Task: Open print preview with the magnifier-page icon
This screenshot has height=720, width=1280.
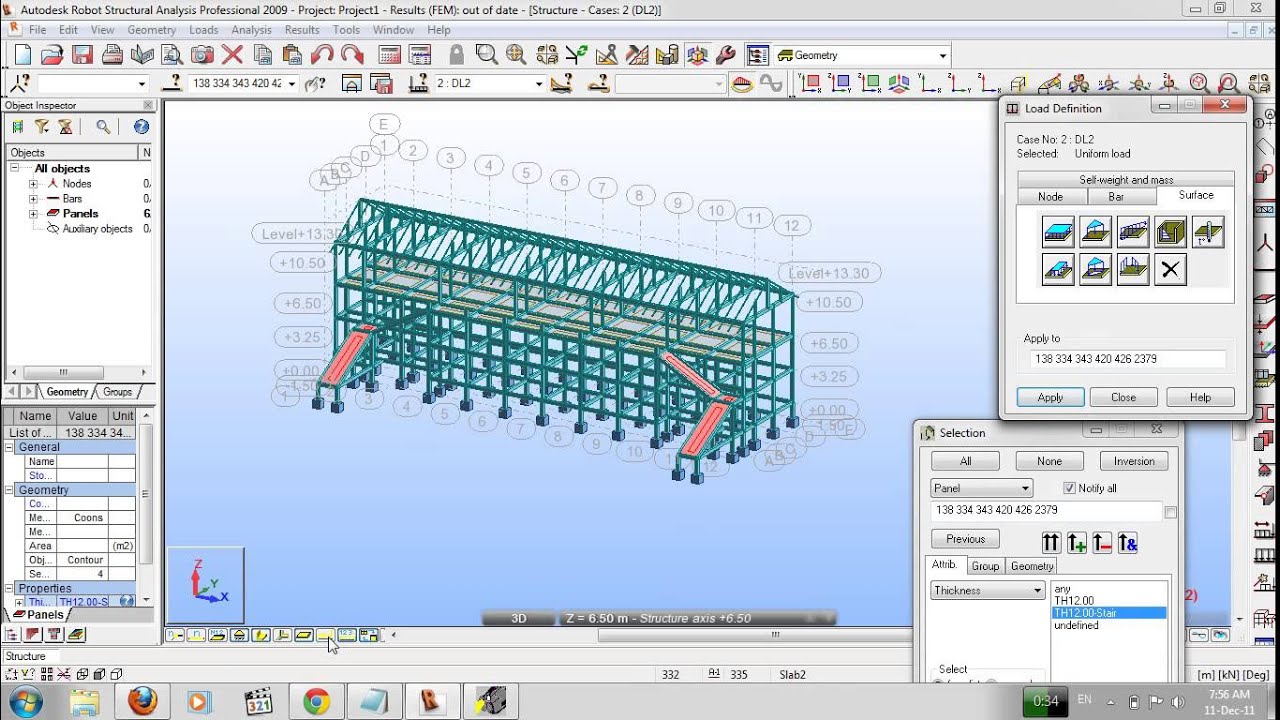Action: [172, 55]
